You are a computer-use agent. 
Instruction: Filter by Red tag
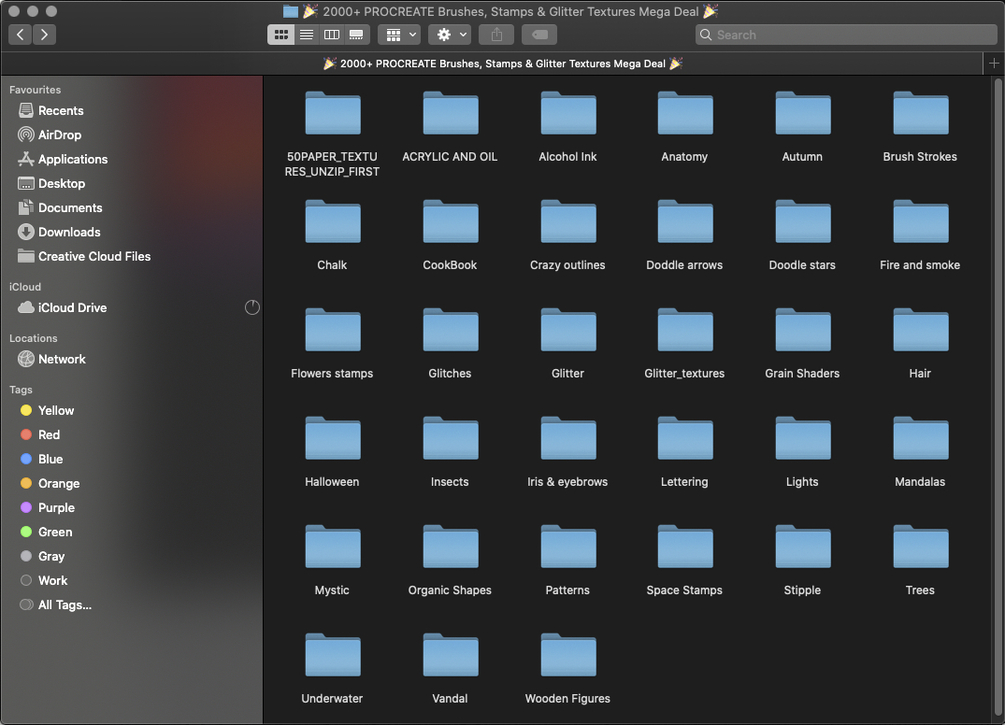click(40, 435)
